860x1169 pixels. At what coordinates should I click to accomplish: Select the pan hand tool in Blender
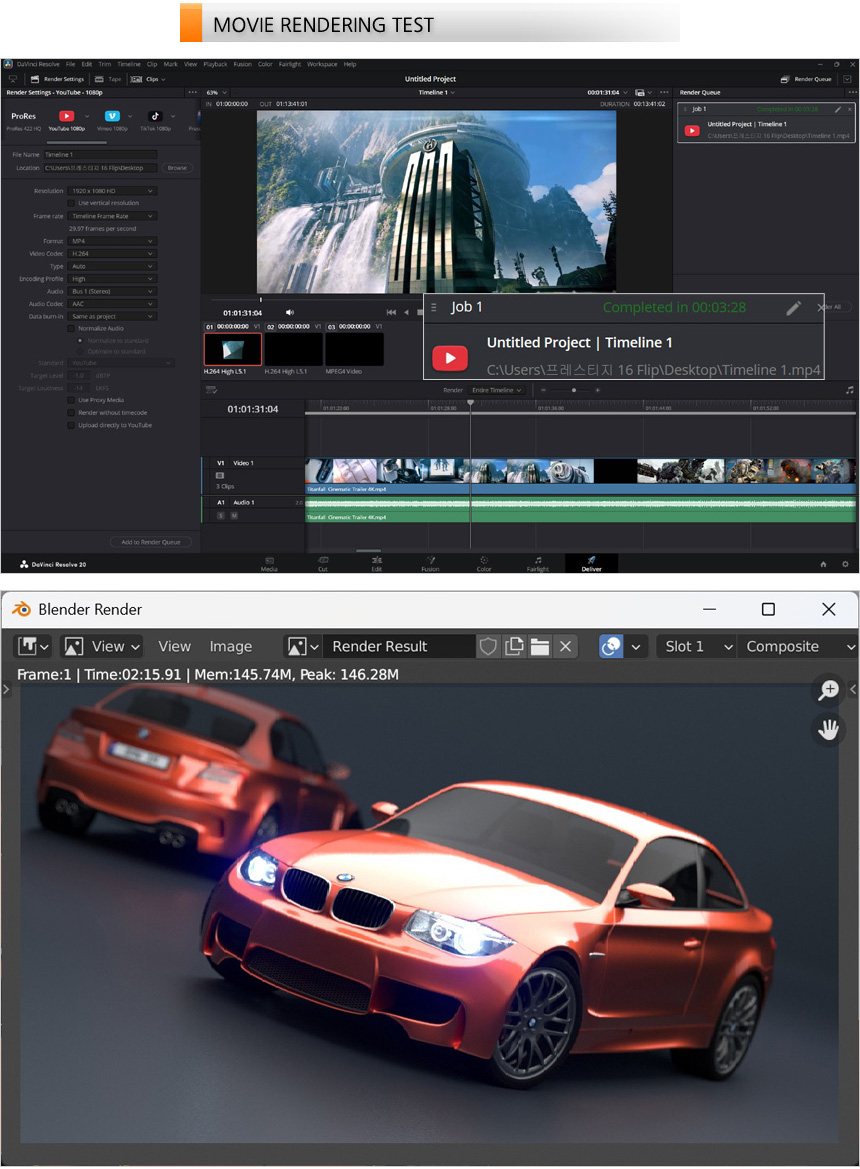tap(828, 730)
